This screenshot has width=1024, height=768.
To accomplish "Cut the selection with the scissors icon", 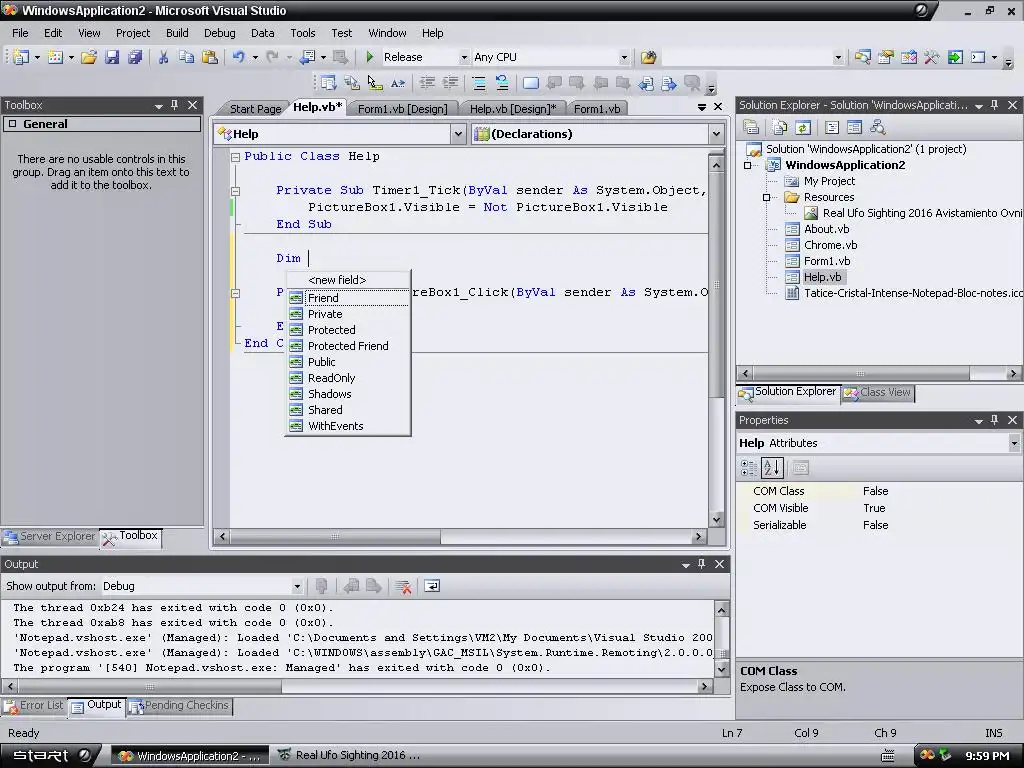I will click(x=163, y=57).
